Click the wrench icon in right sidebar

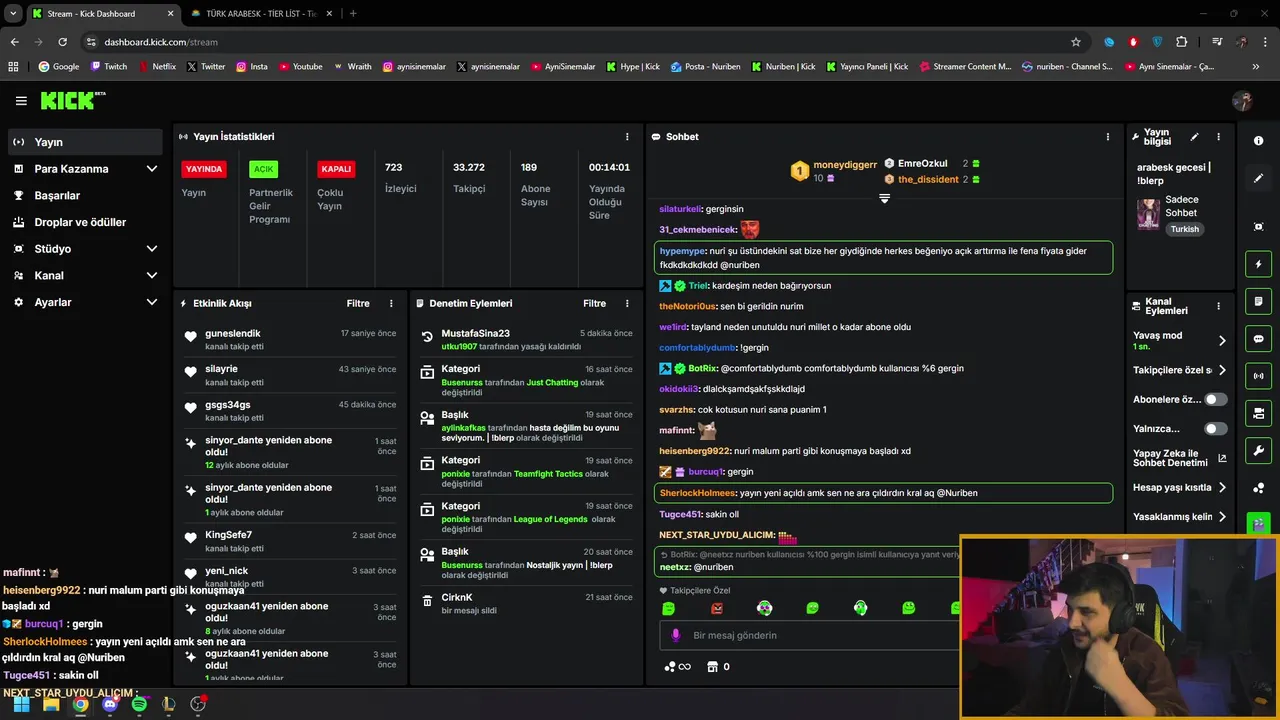point(1258,450)
